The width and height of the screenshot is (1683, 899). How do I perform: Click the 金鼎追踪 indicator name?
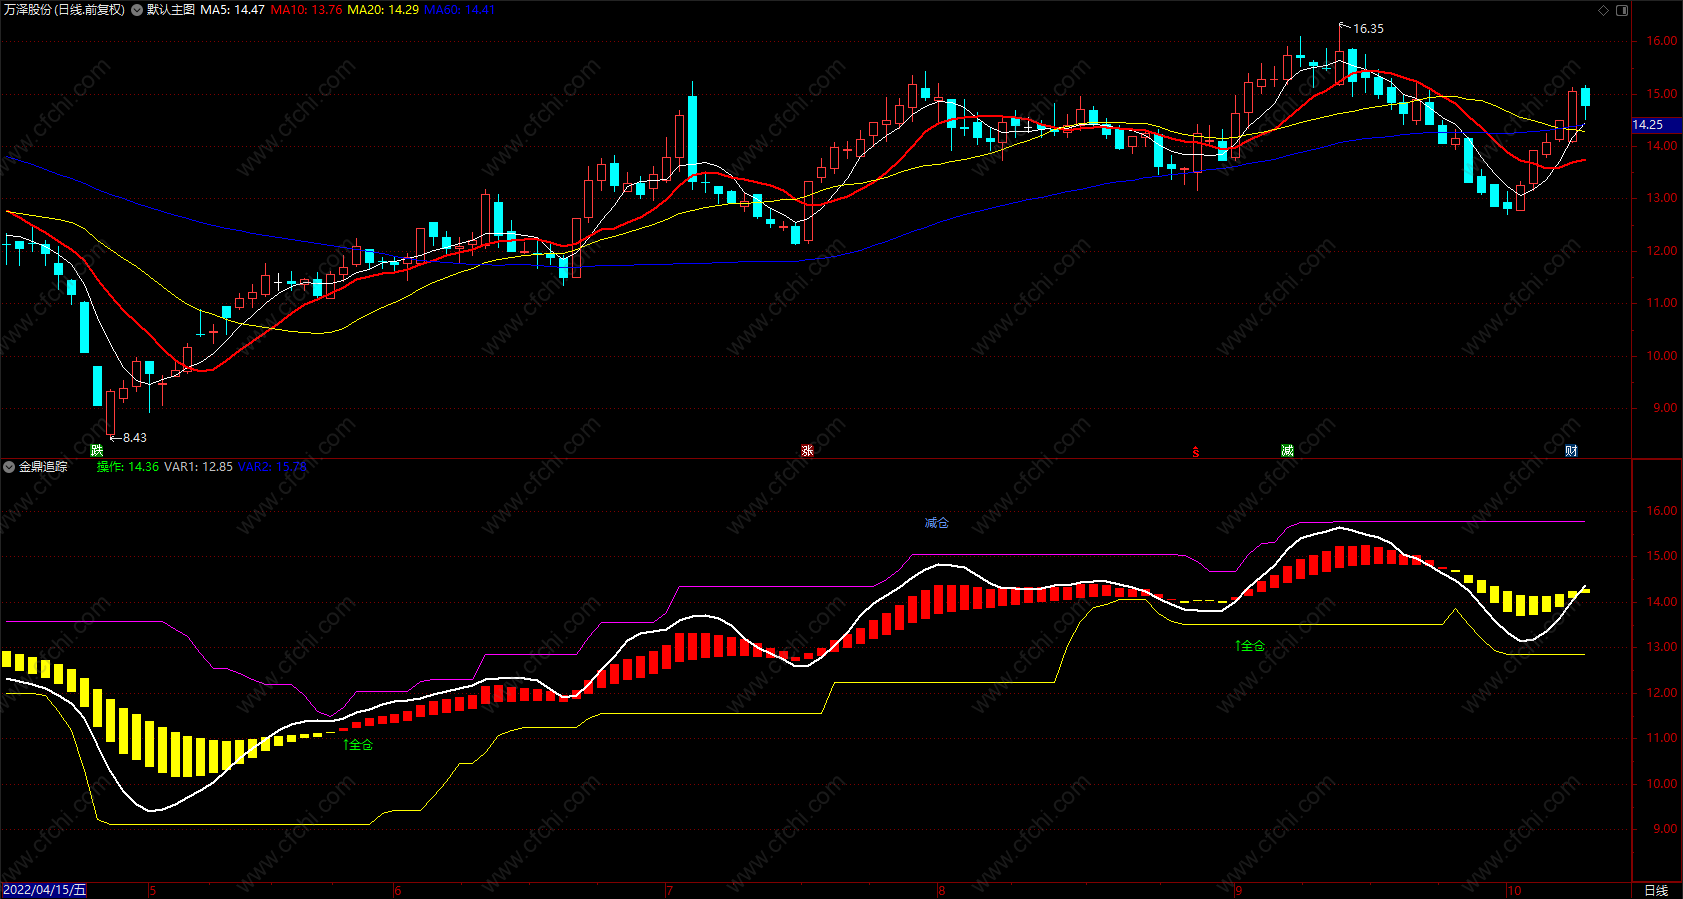pos(43,467)
